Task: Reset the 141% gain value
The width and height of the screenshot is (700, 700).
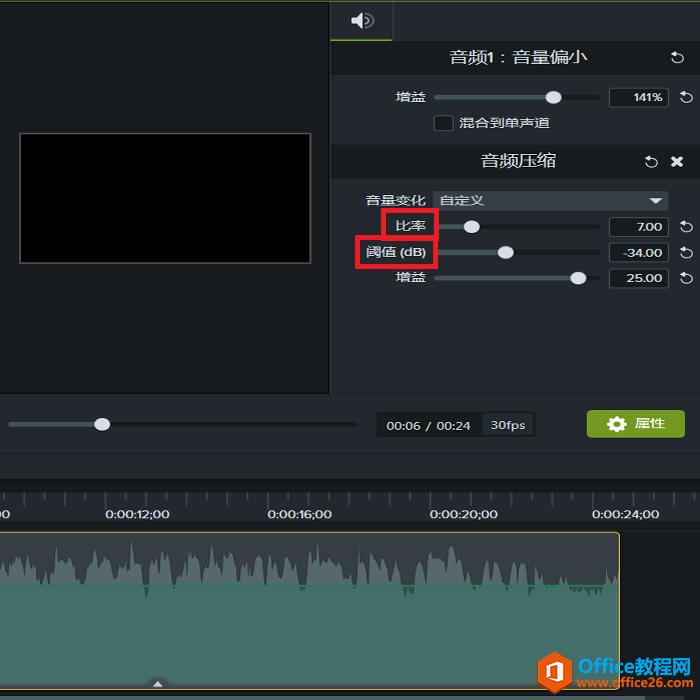Action: [686, 98]
